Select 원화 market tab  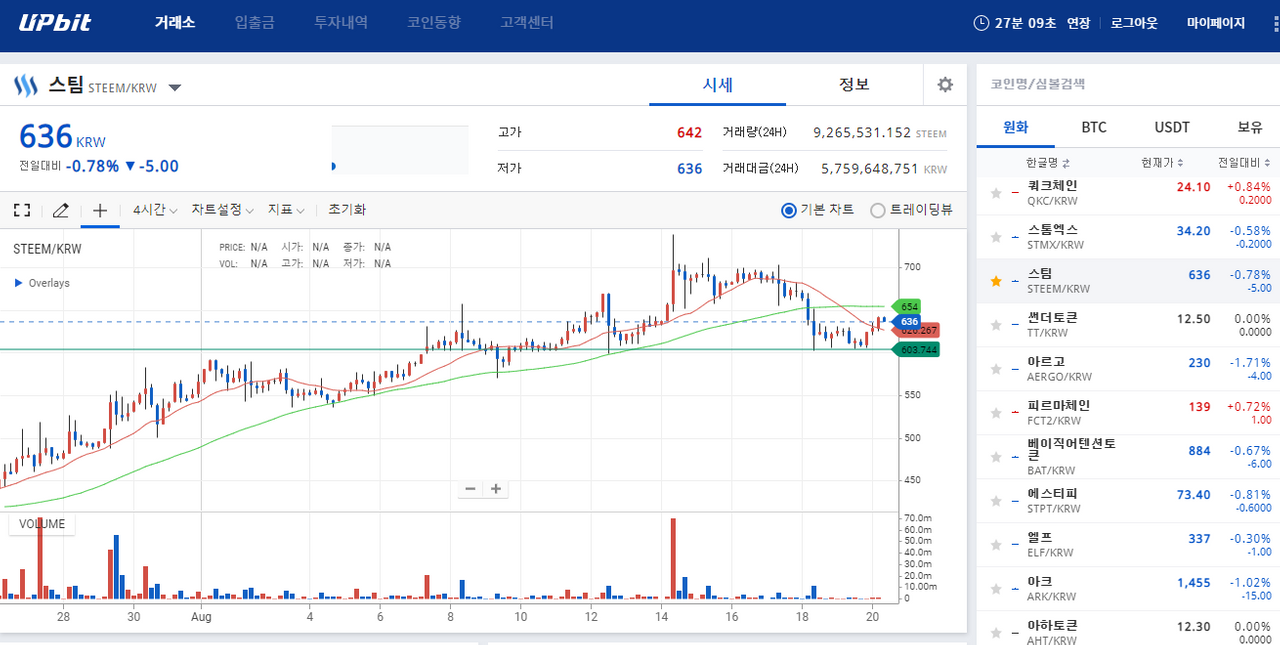[1015, 127]
